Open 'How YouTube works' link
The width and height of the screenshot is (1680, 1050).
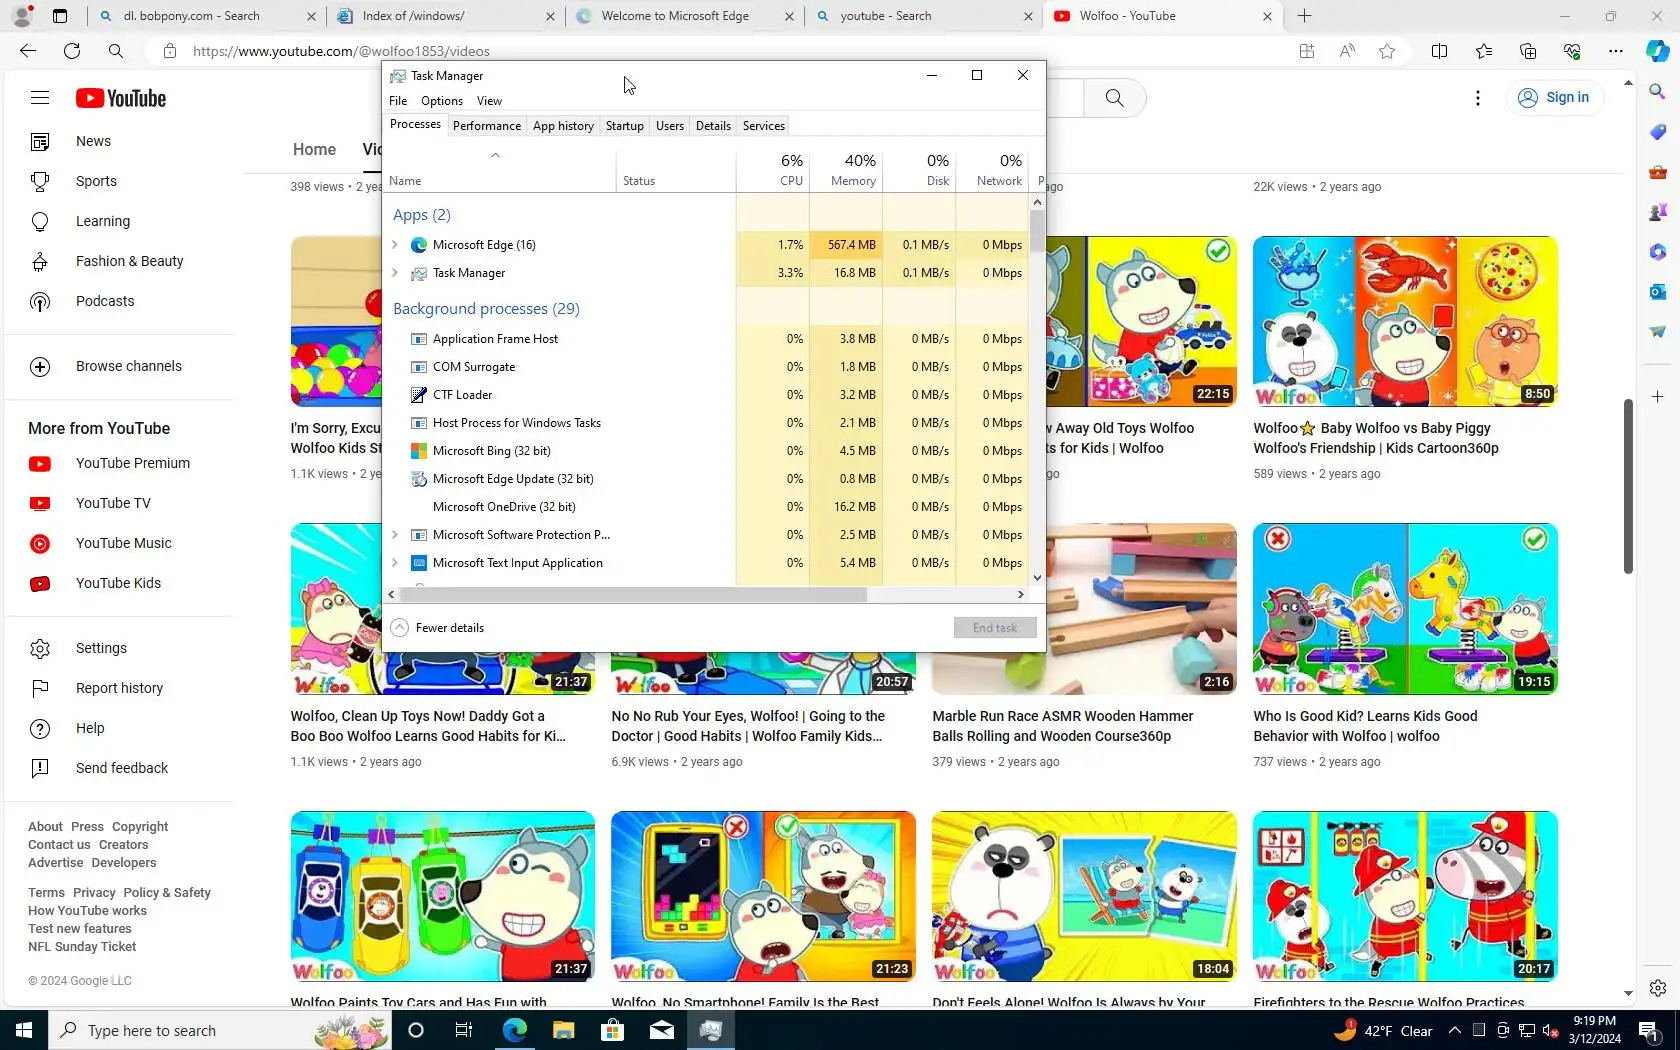[87, 911]
